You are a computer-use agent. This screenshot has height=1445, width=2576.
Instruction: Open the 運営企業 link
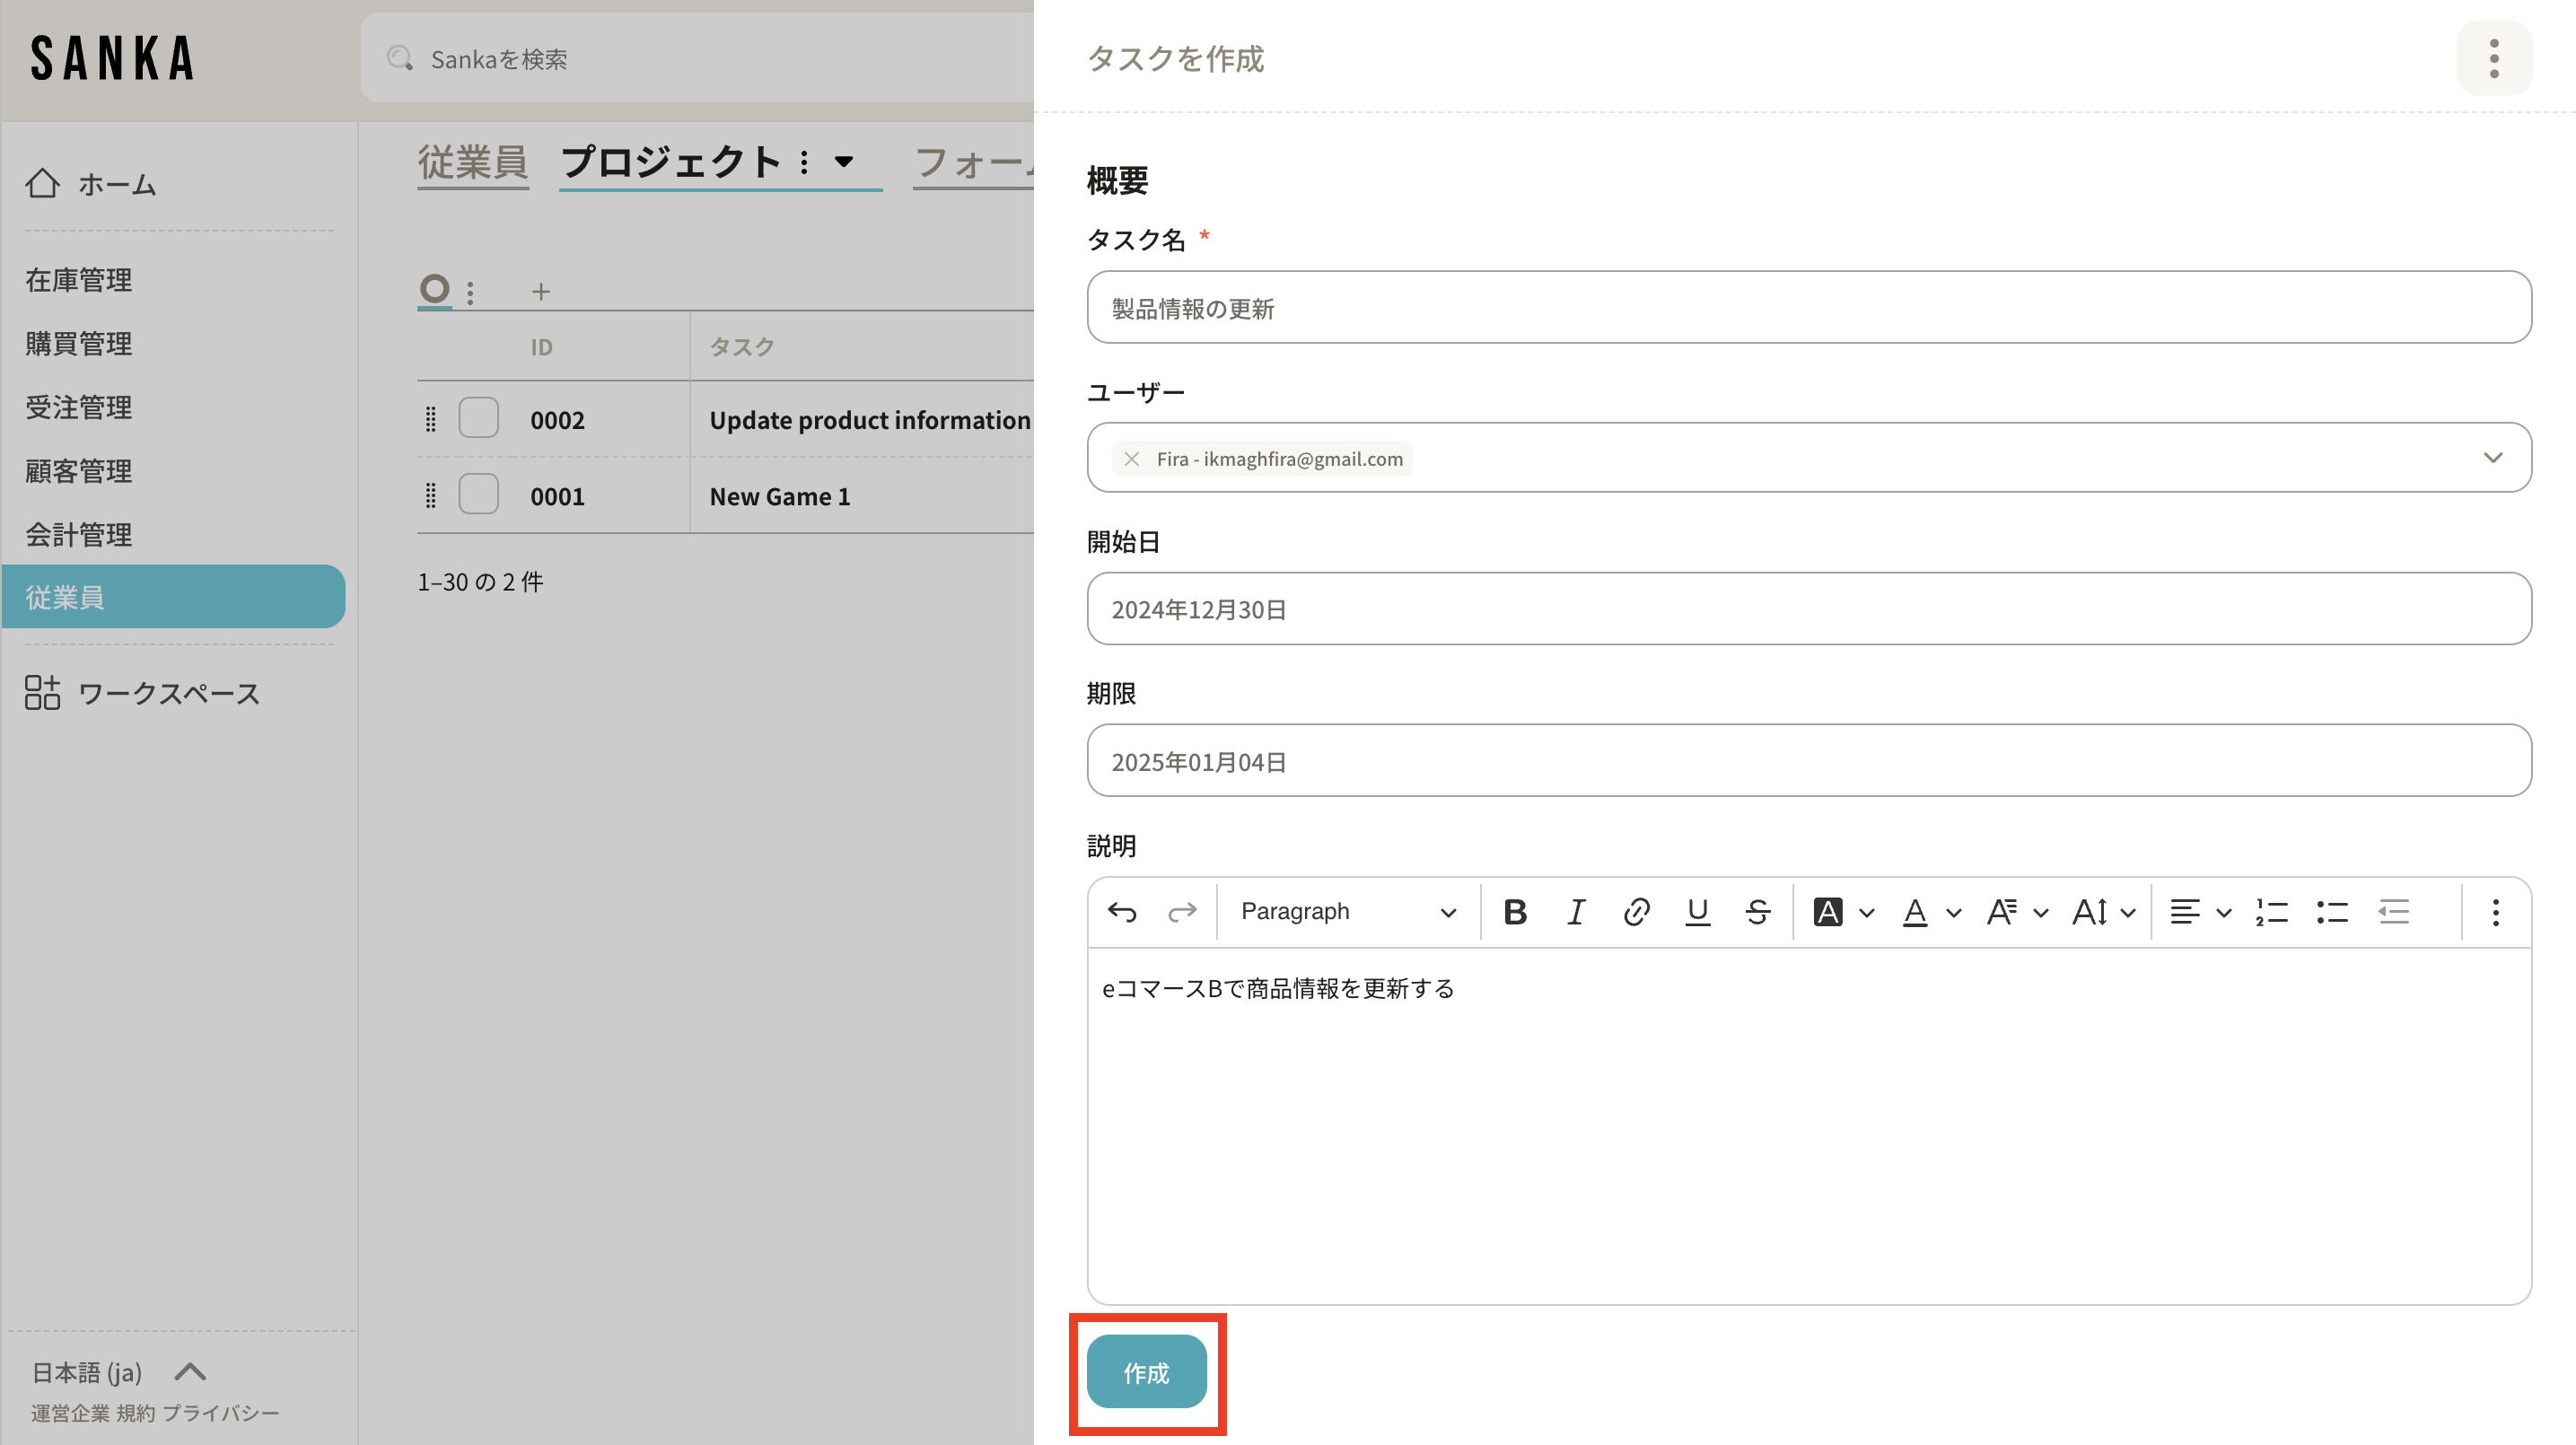click(70, 1413)
